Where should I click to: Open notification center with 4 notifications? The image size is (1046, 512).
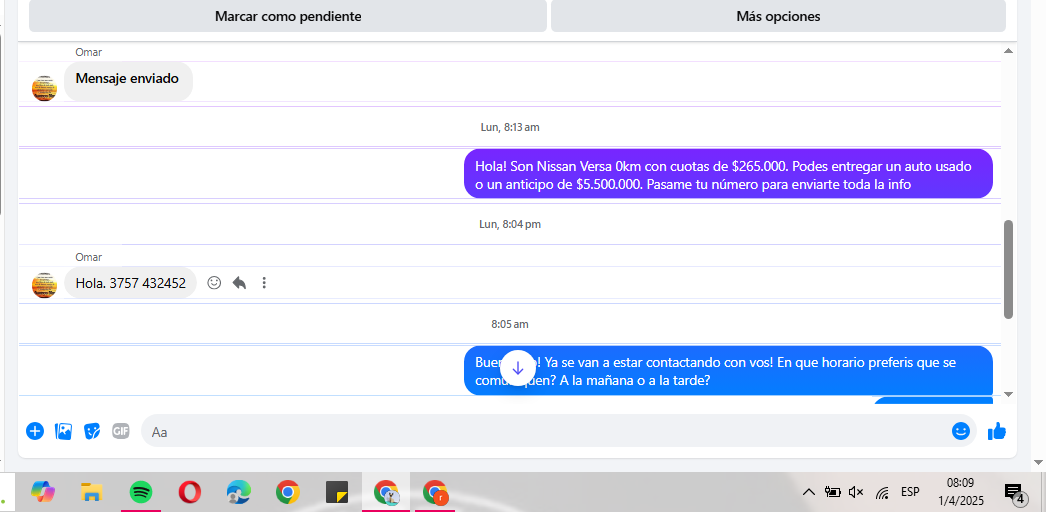(x=1015, y=493)
